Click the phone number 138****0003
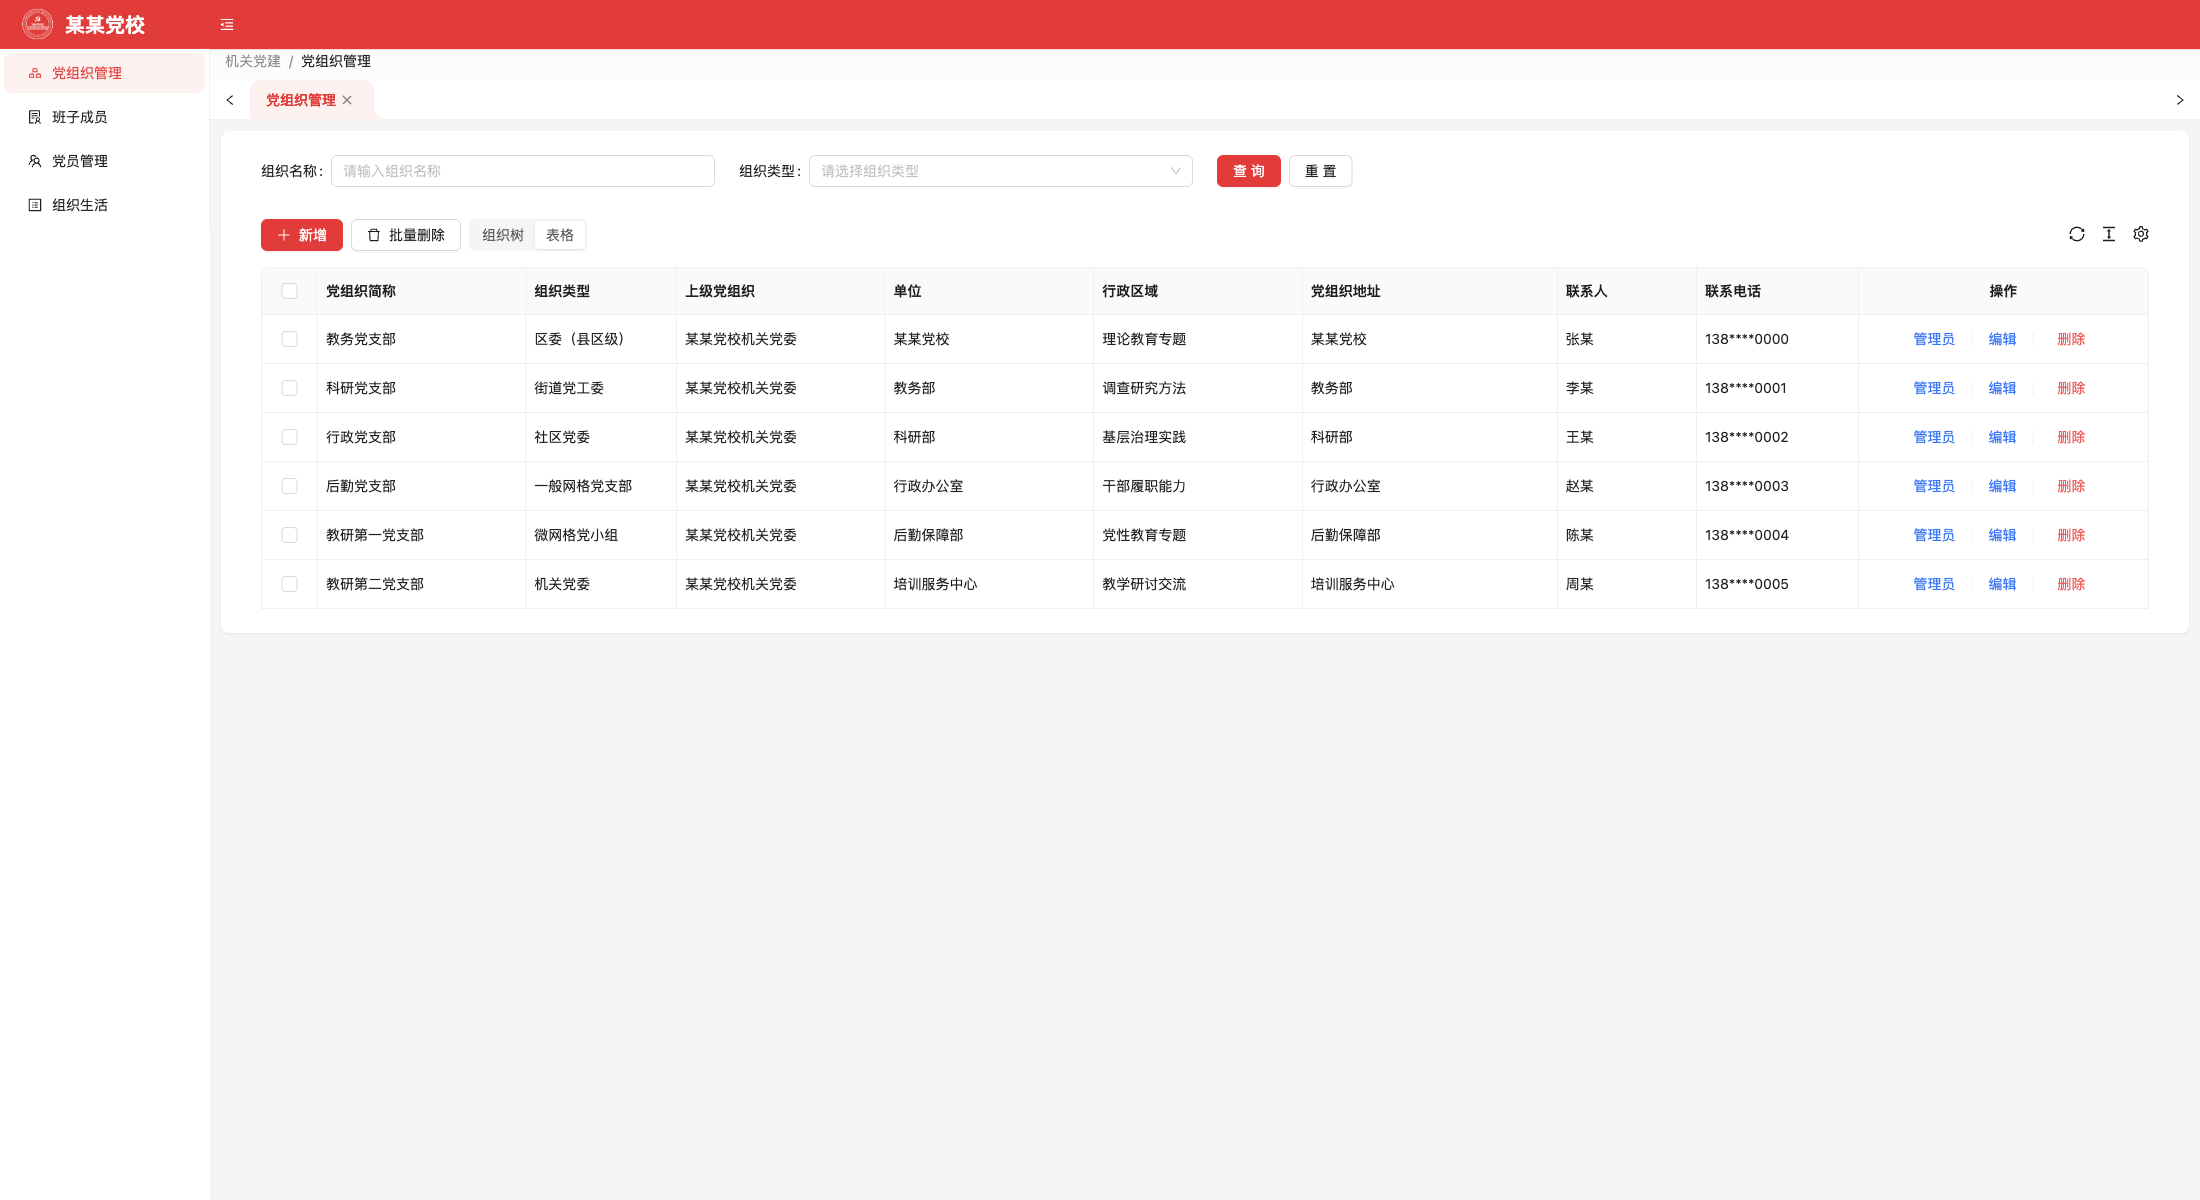The image size is (2200, 1200). [1747, 486]
